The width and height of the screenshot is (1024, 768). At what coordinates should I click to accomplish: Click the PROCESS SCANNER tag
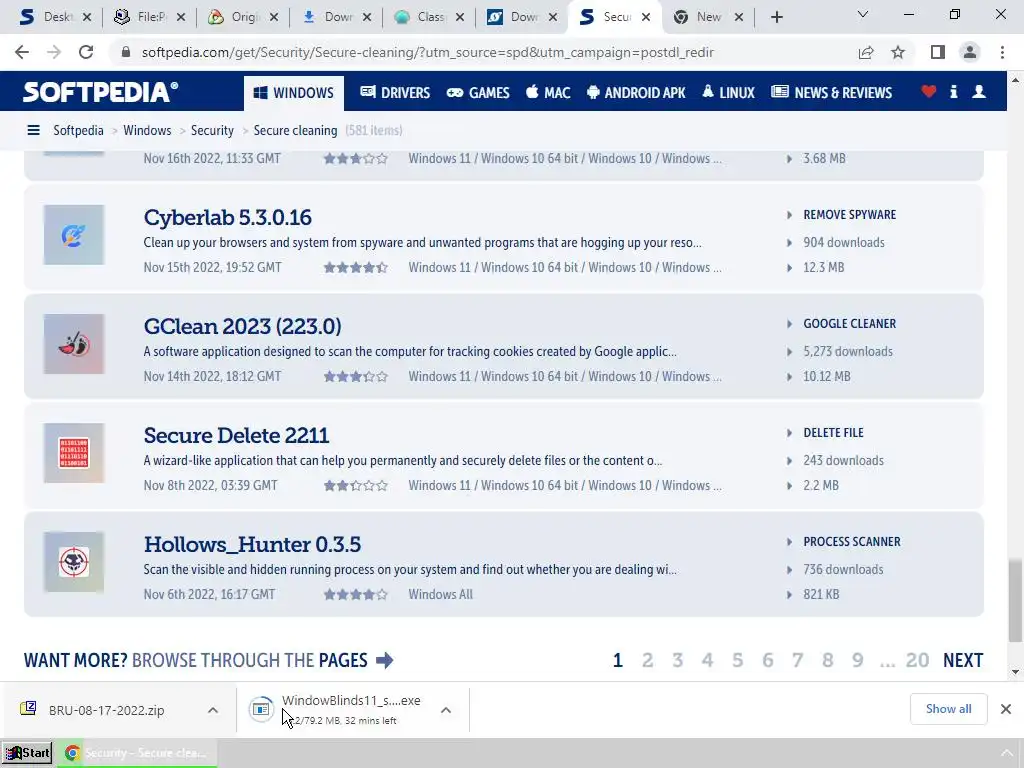pyautogui.click(x=852, y=542)
